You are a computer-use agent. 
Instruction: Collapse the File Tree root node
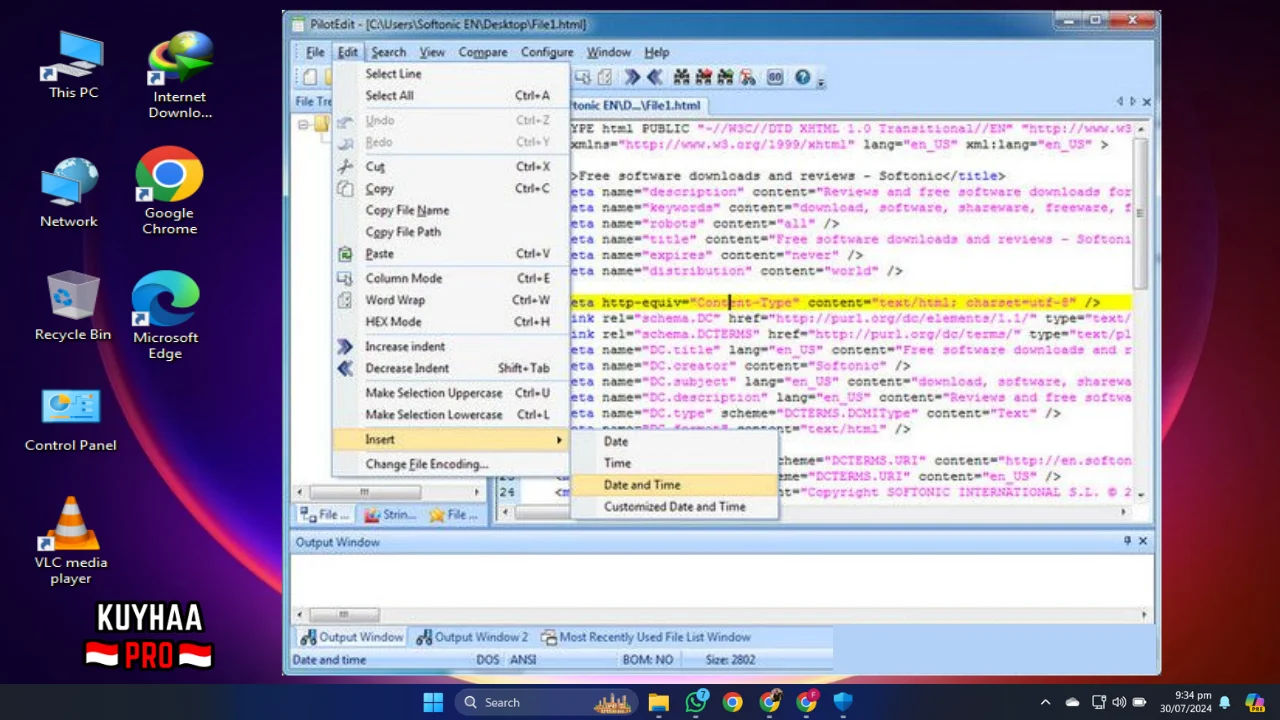(303, 125)
